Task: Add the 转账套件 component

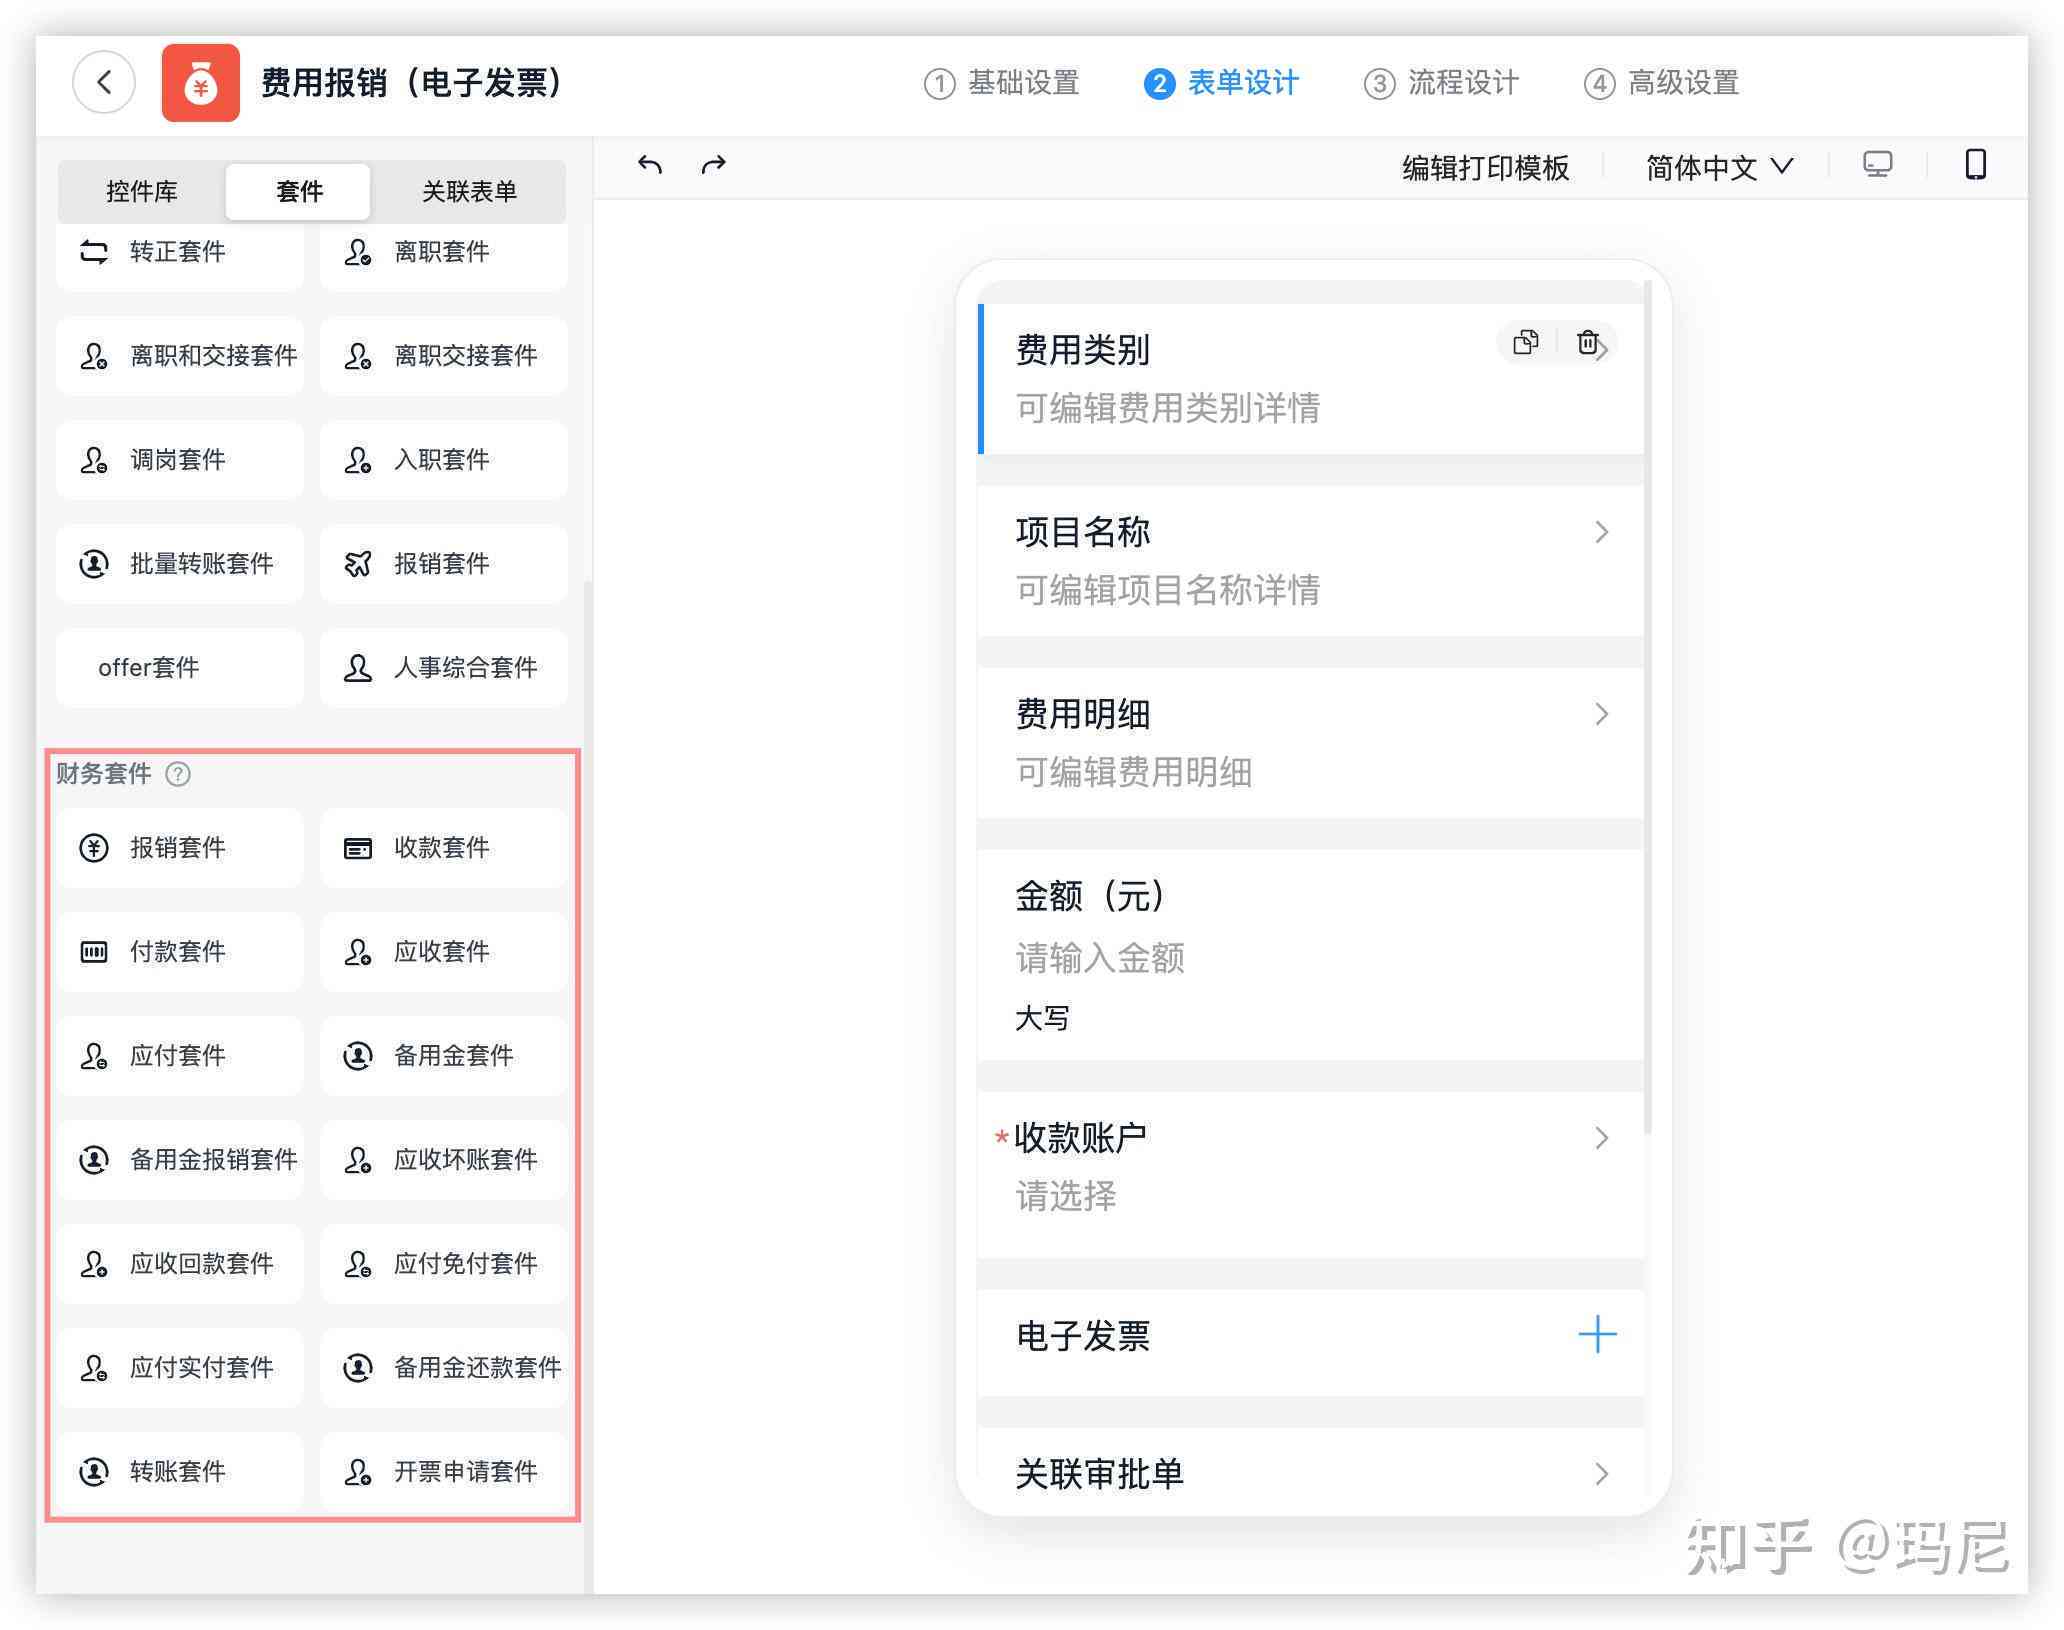Action: click(180, 1472)
